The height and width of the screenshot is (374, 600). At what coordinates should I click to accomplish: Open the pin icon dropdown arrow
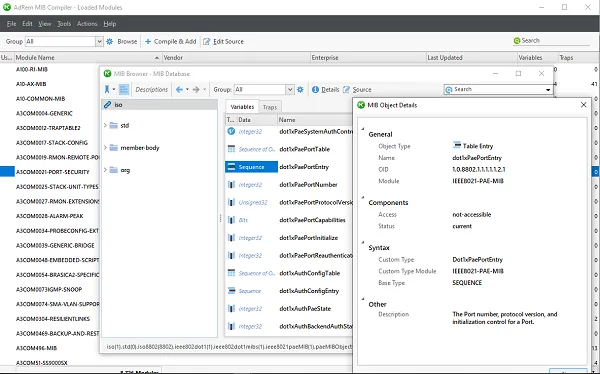(x=114, y=90)
